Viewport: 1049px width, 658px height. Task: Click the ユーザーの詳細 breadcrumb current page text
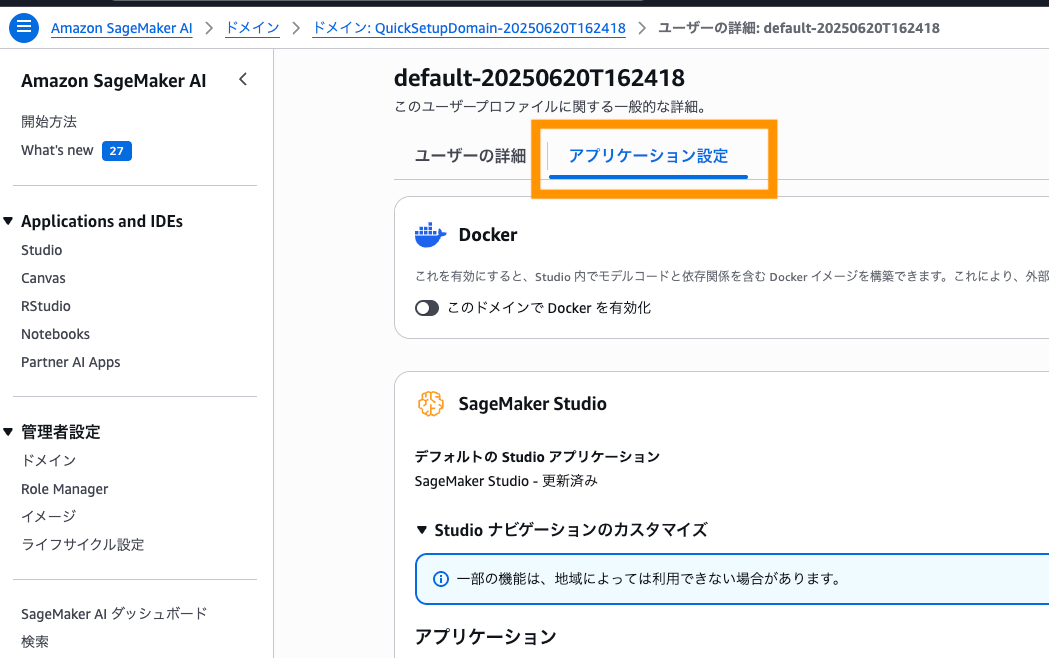coord(799,28)
